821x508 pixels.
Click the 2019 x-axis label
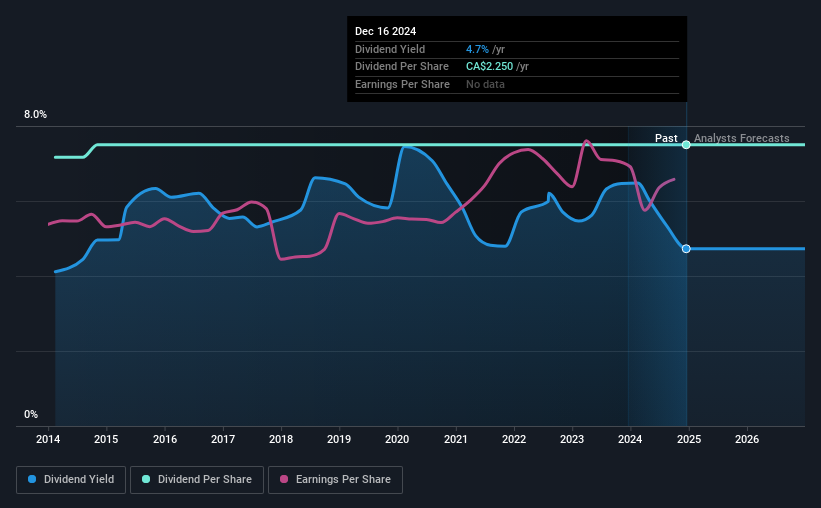point(339,439)
